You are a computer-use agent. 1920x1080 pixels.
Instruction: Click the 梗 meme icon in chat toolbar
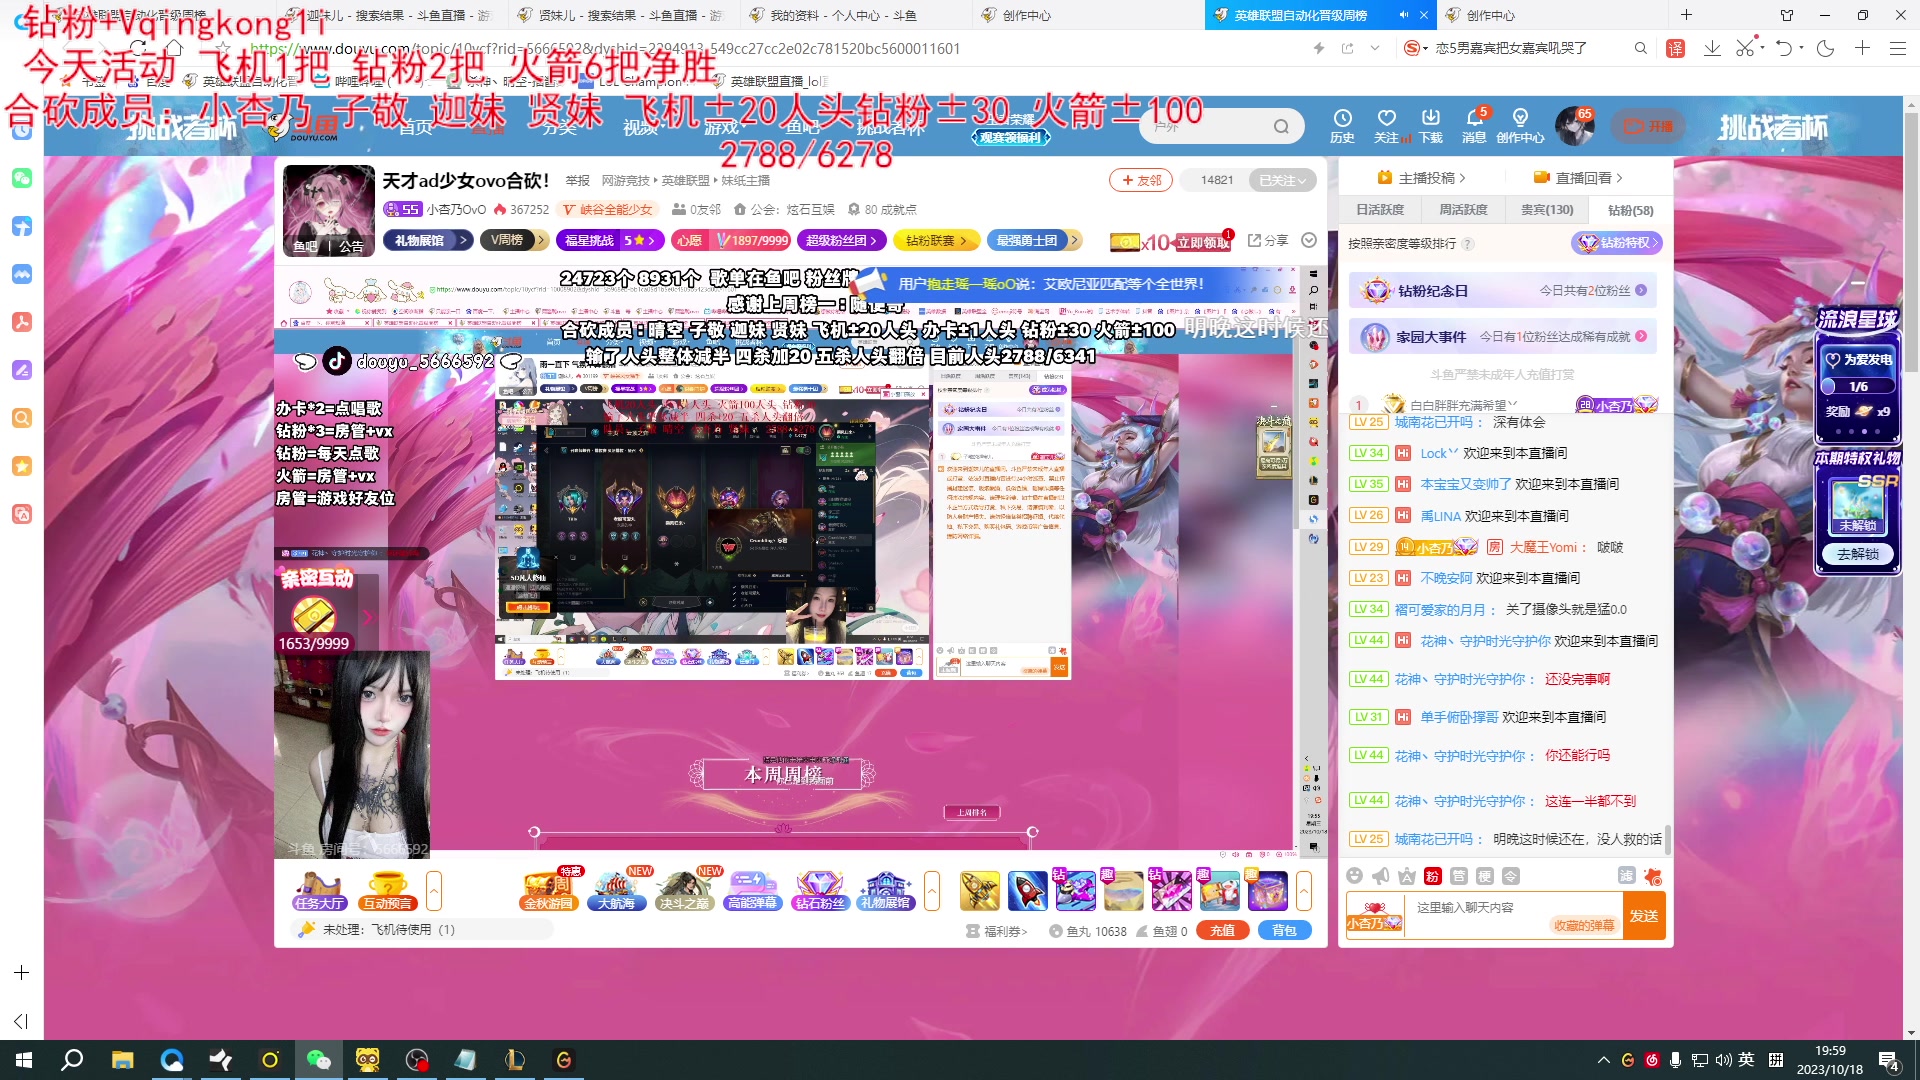pos(1485,876)
